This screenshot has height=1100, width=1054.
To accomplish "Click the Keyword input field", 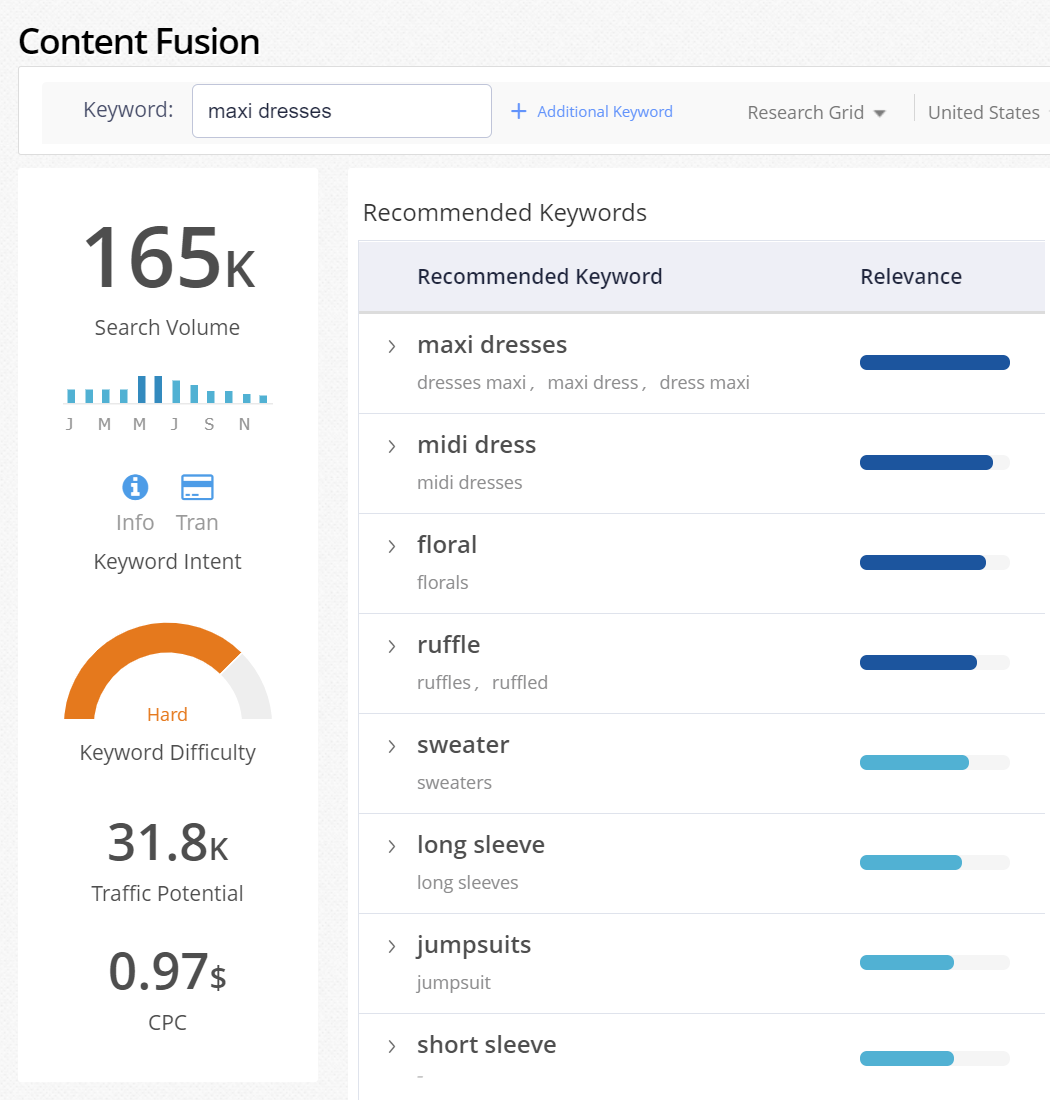I will pyautogui.click(x=342, y=111).
